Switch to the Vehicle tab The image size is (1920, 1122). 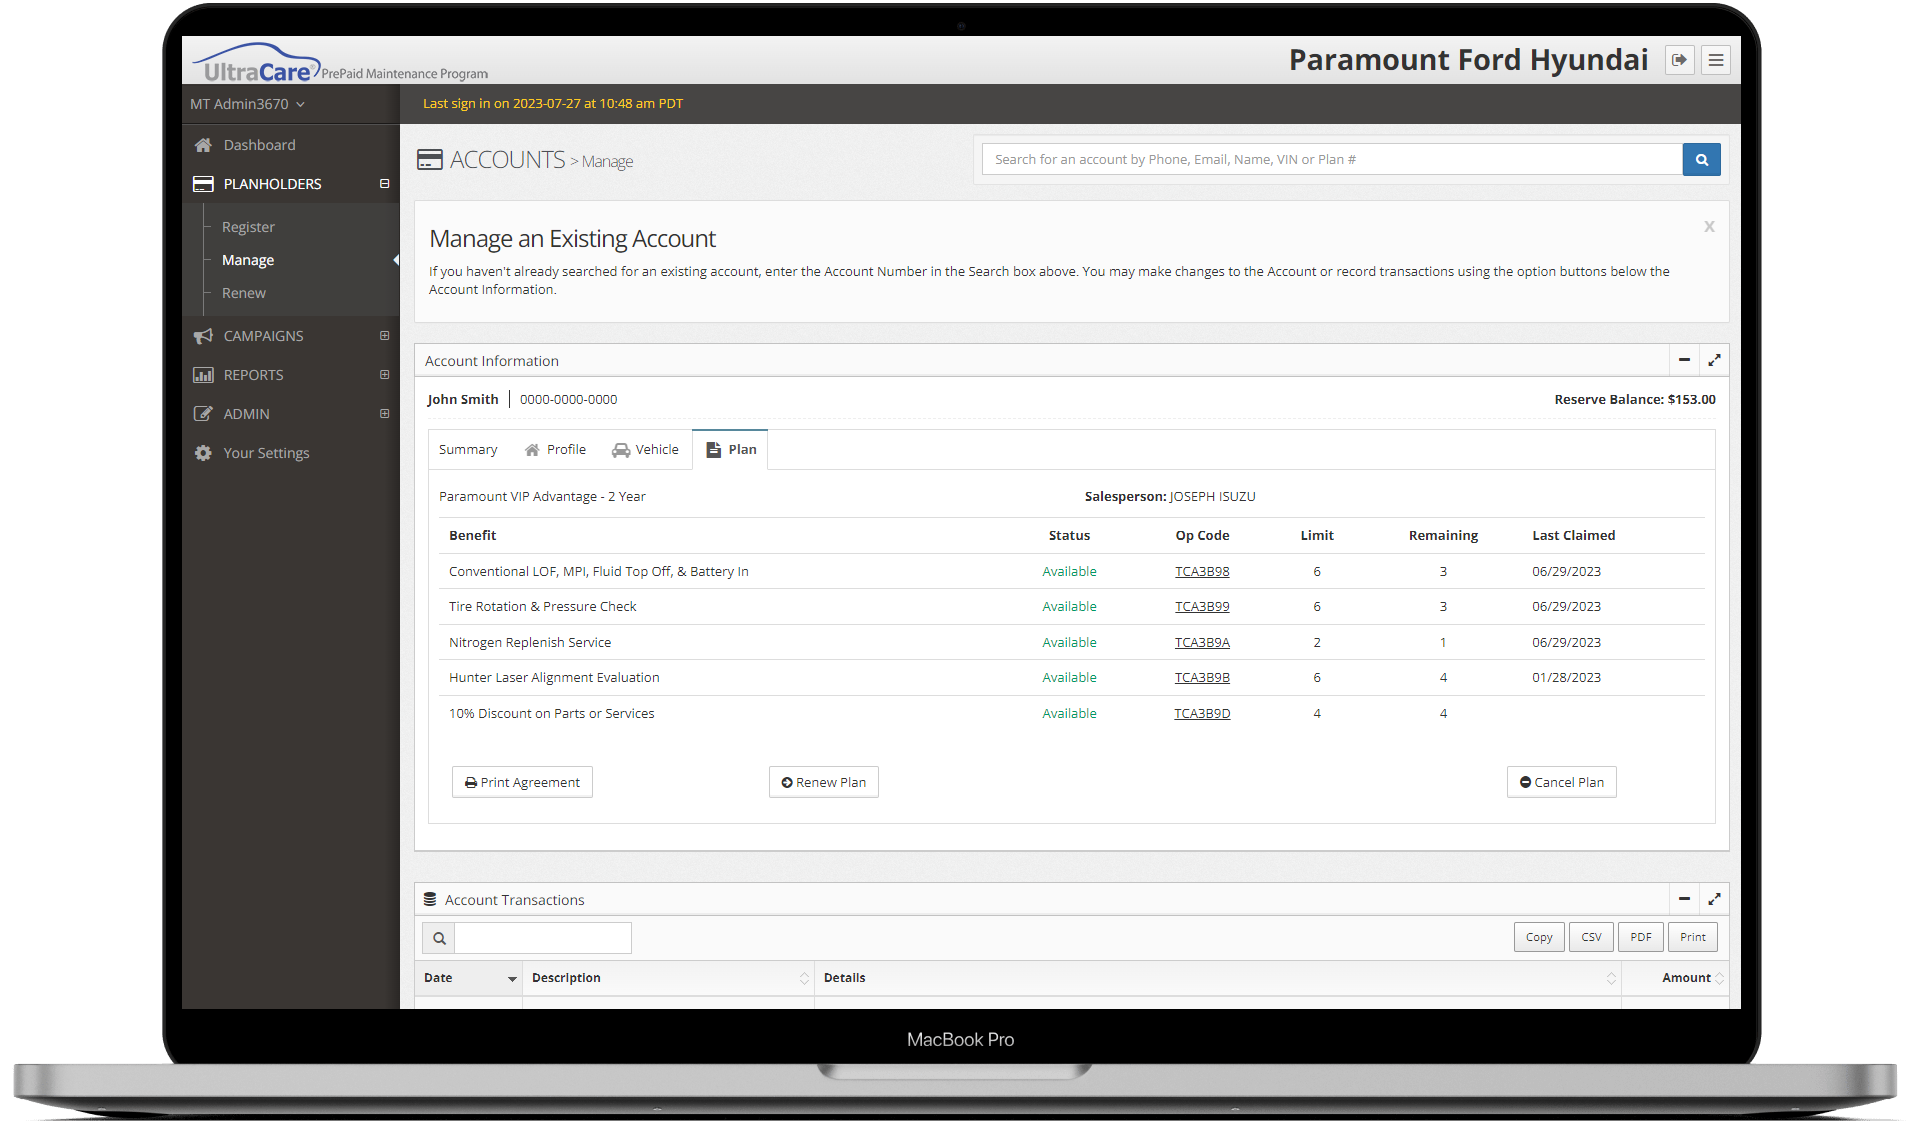[x=645, y=450]
